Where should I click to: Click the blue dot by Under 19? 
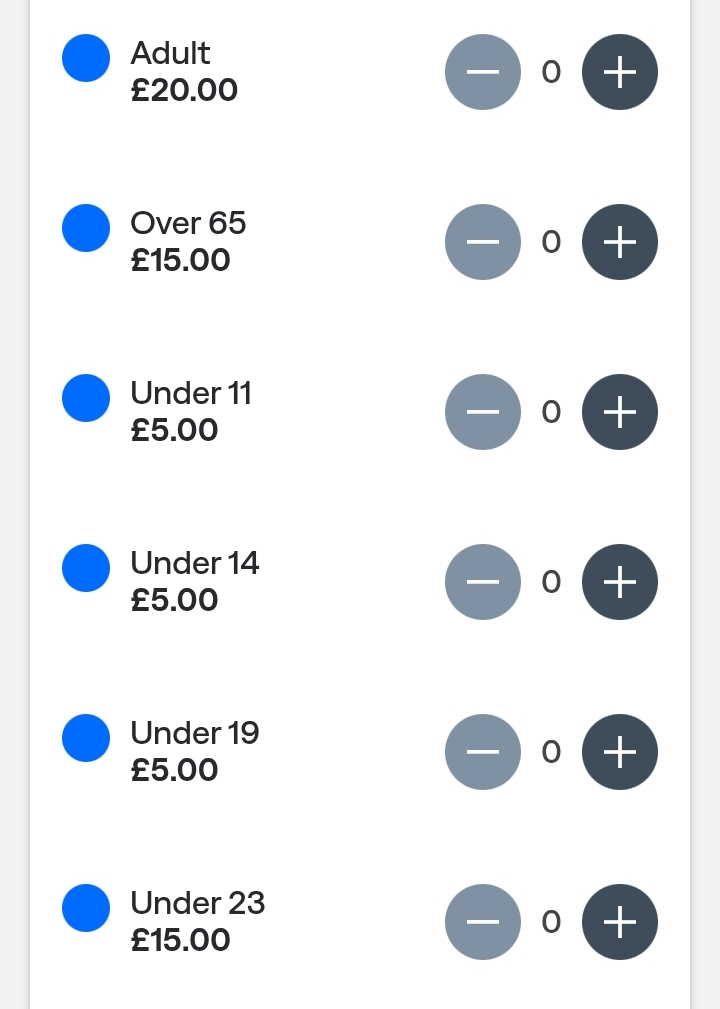coord(86,738)
